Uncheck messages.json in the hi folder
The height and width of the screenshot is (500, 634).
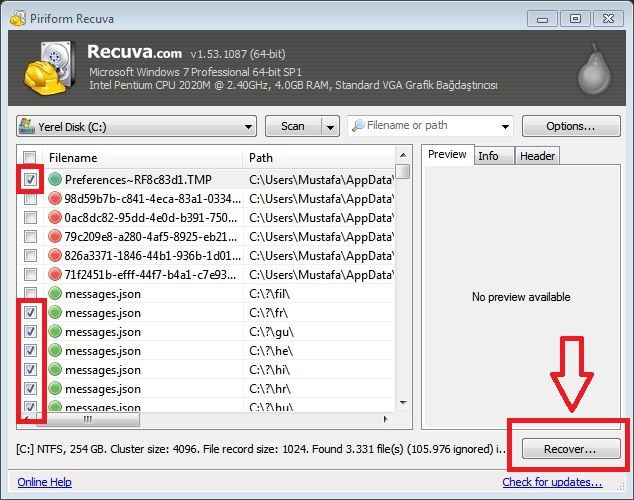pyautogui.click(x=30, y=369)
